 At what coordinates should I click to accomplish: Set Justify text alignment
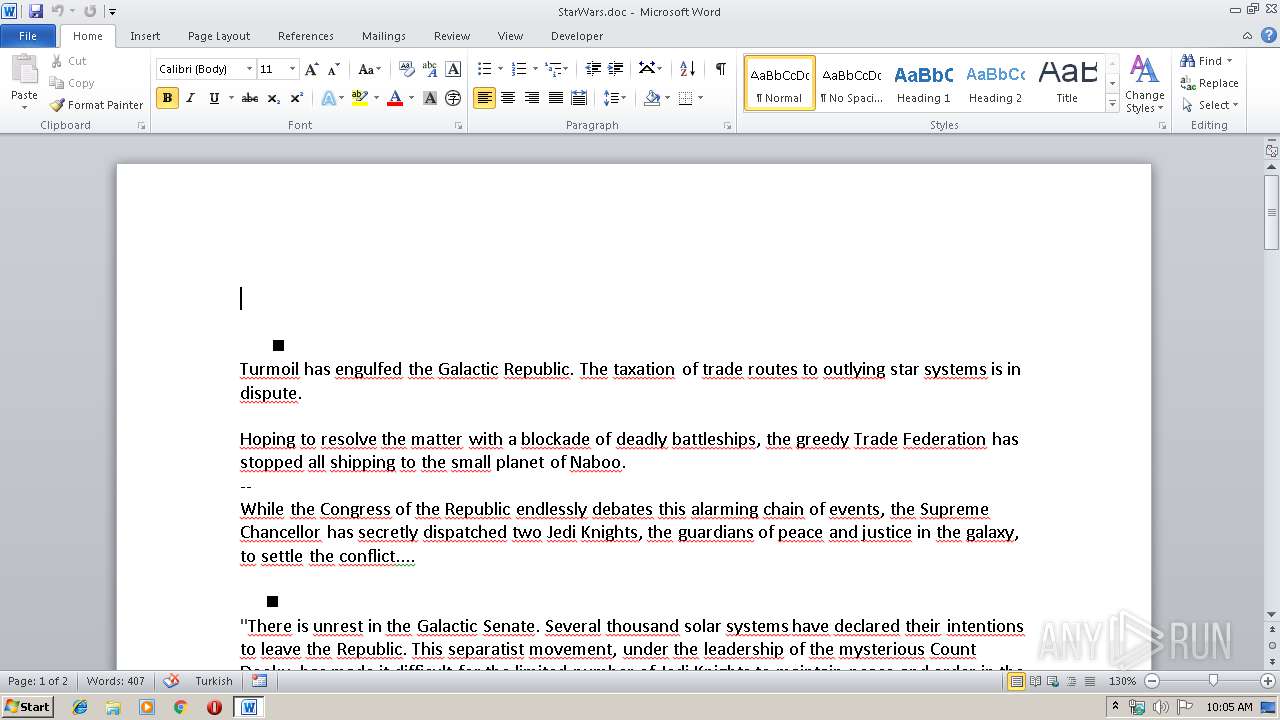point(555,98)
